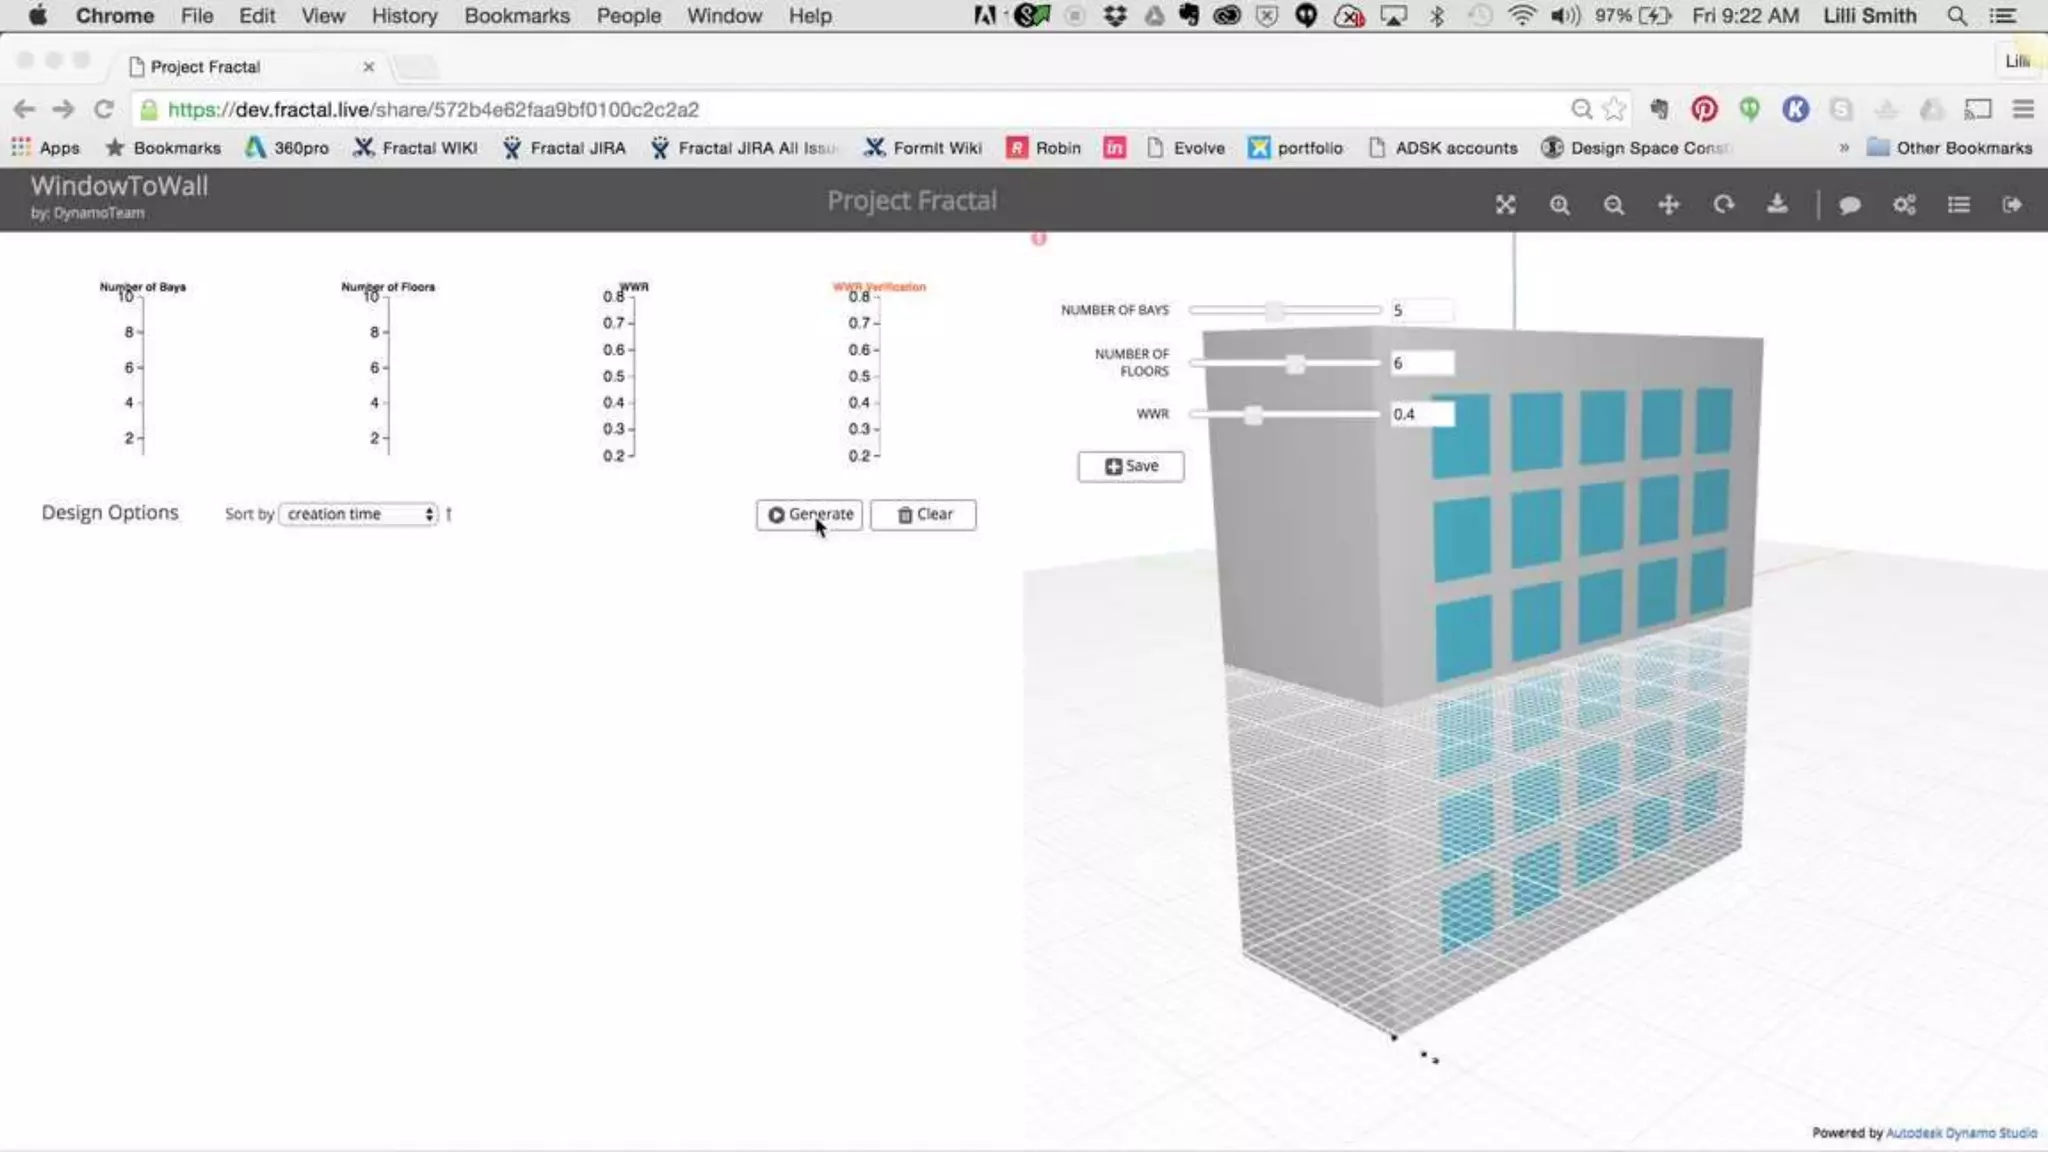Open the History menu
Viewport: 2048px width, 1152px height.
coord(404,16)
